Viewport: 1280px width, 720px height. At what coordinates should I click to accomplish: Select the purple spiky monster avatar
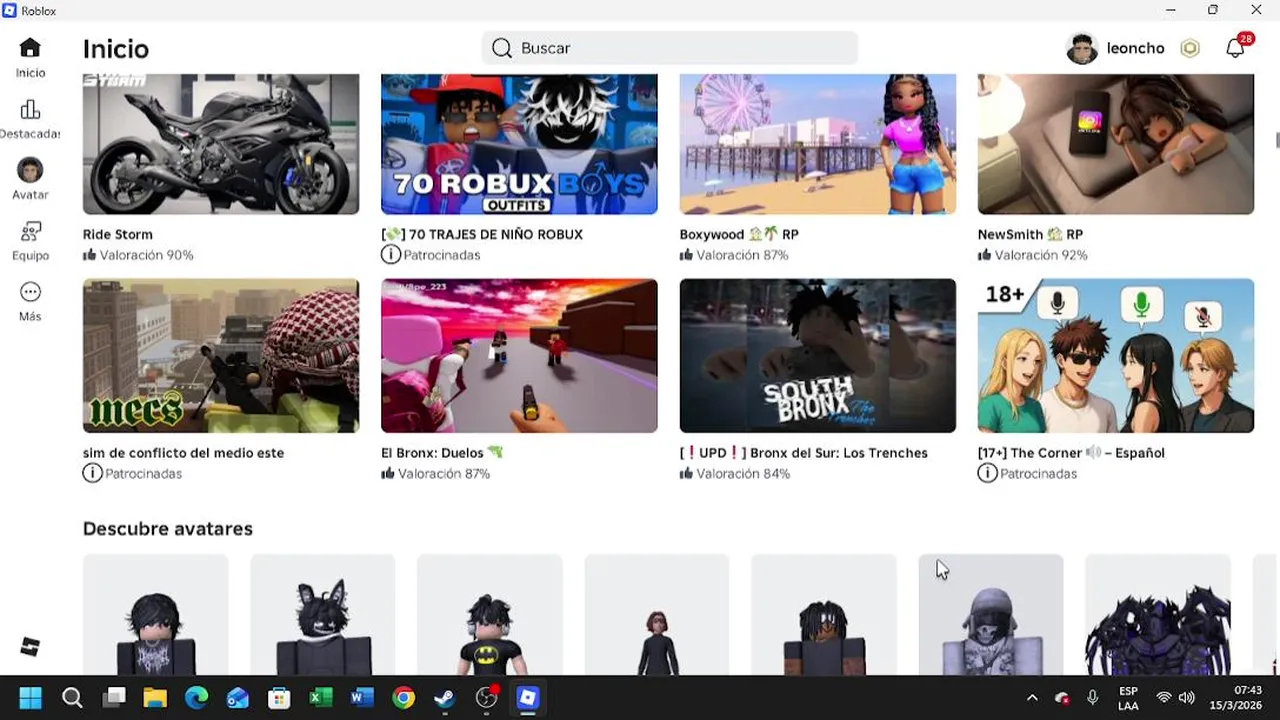1158,615
